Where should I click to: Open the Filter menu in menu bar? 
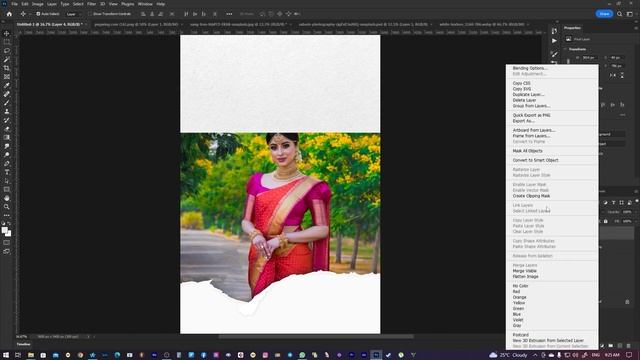pyautogui.click(x=91, y=4)
